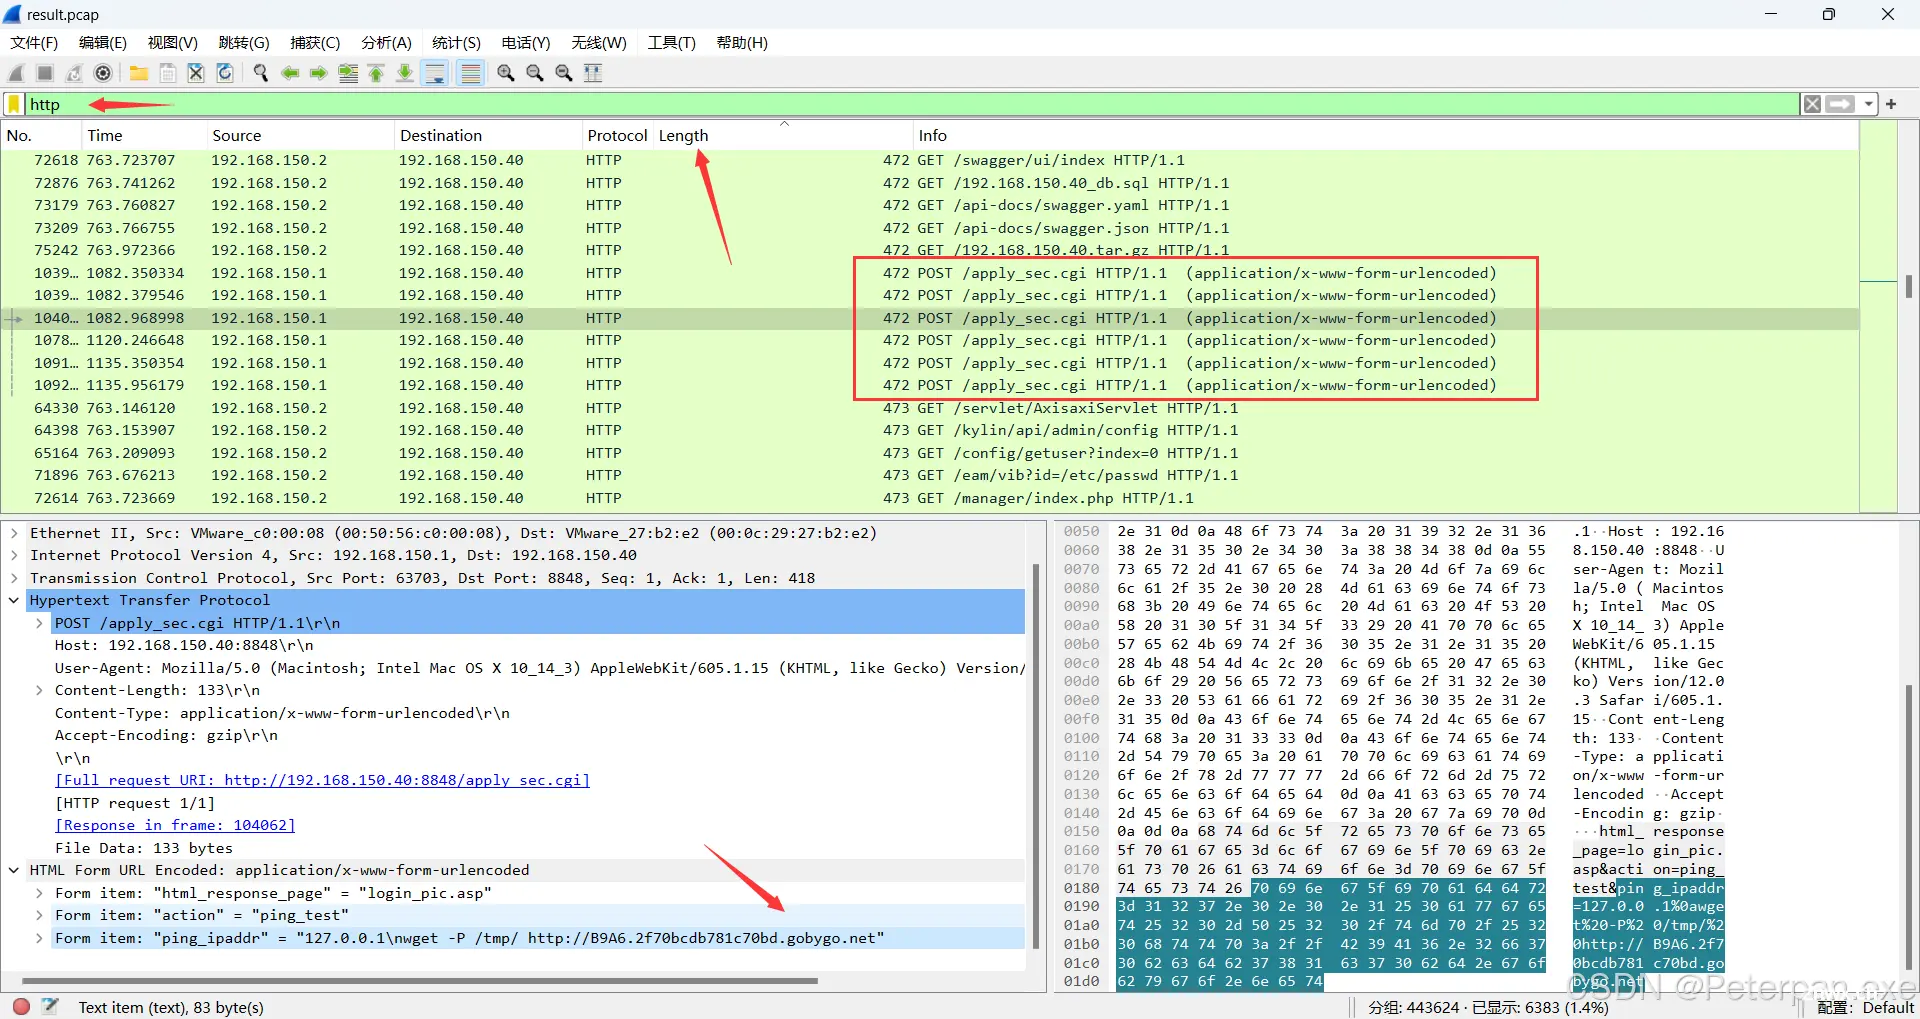Open capture file properties icon in status bar
Screen dimensions: 1920x1019
tap(51, 1006)
